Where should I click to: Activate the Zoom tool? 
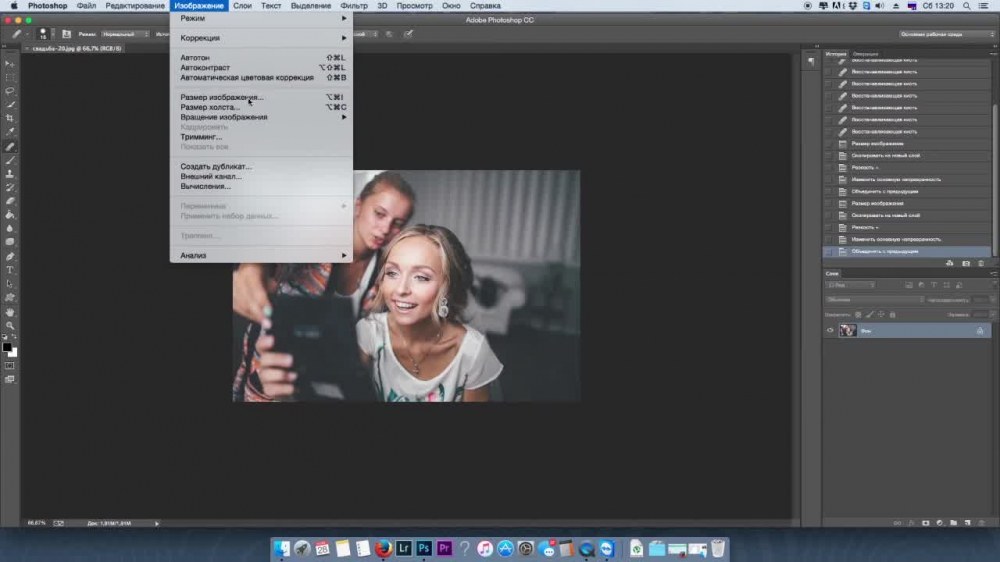(x=10, y=326)
